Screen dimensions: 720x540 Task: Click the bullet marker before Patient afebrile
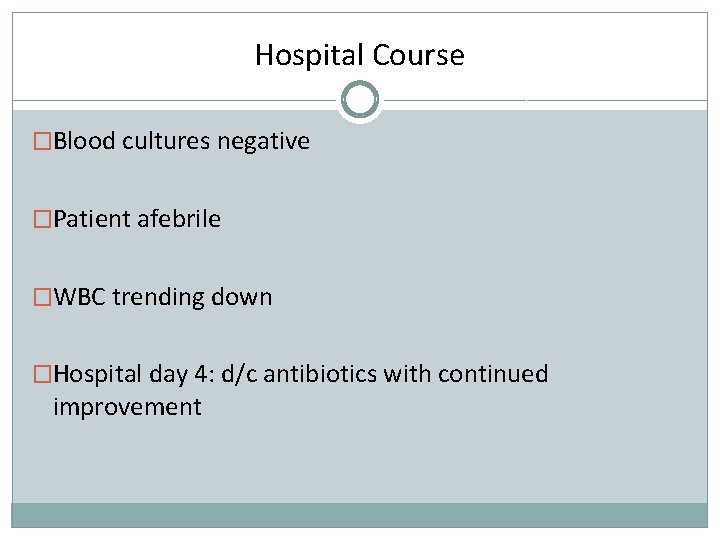click(43, 220)
